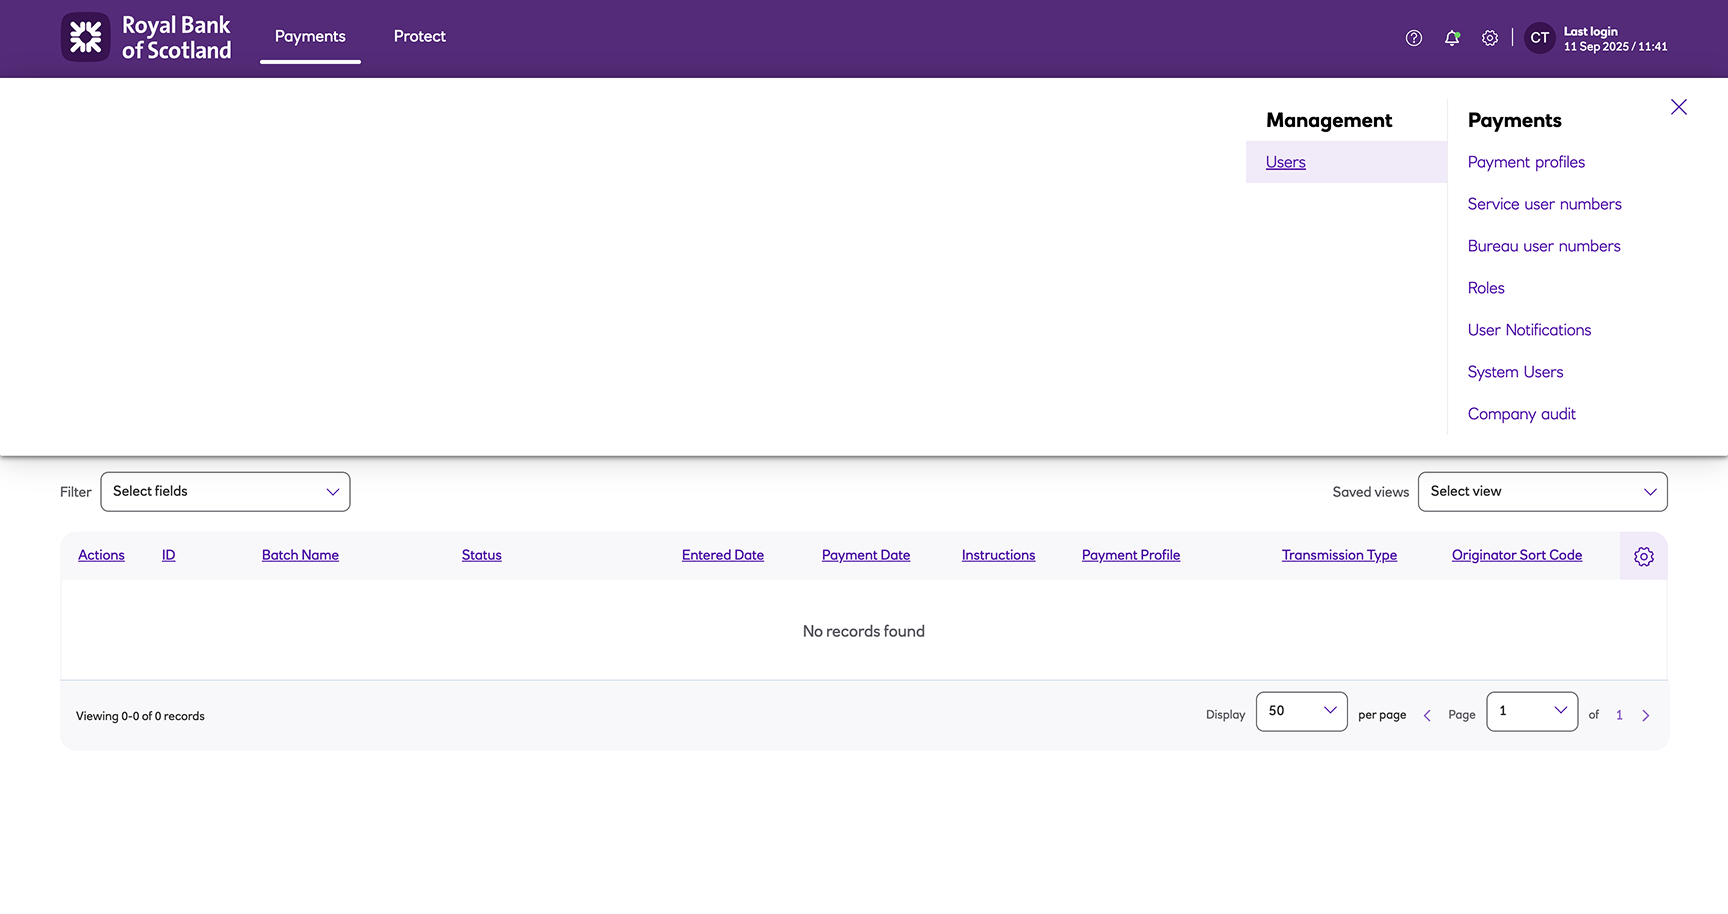Sort by ID column
Viewport: 1728px width, 914px height.
click(168, 555)
